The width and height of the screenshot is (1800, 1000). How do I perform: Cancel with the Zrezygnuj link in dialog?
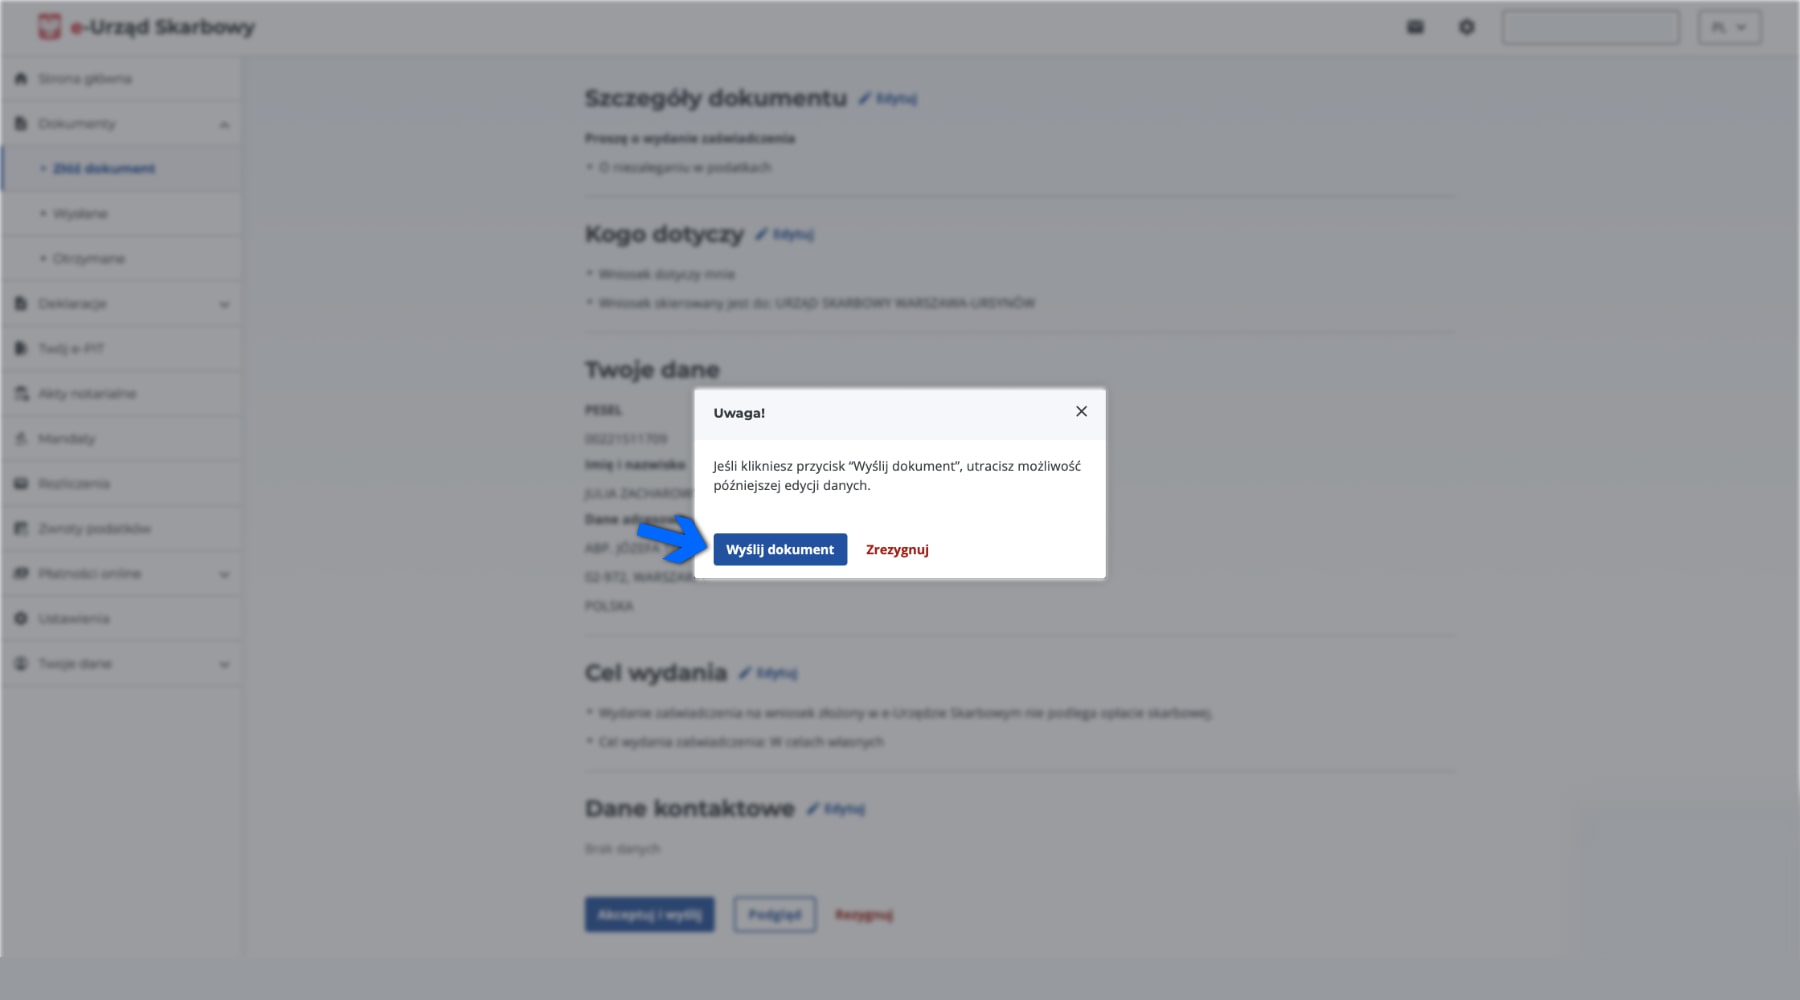tap(897, 549)
